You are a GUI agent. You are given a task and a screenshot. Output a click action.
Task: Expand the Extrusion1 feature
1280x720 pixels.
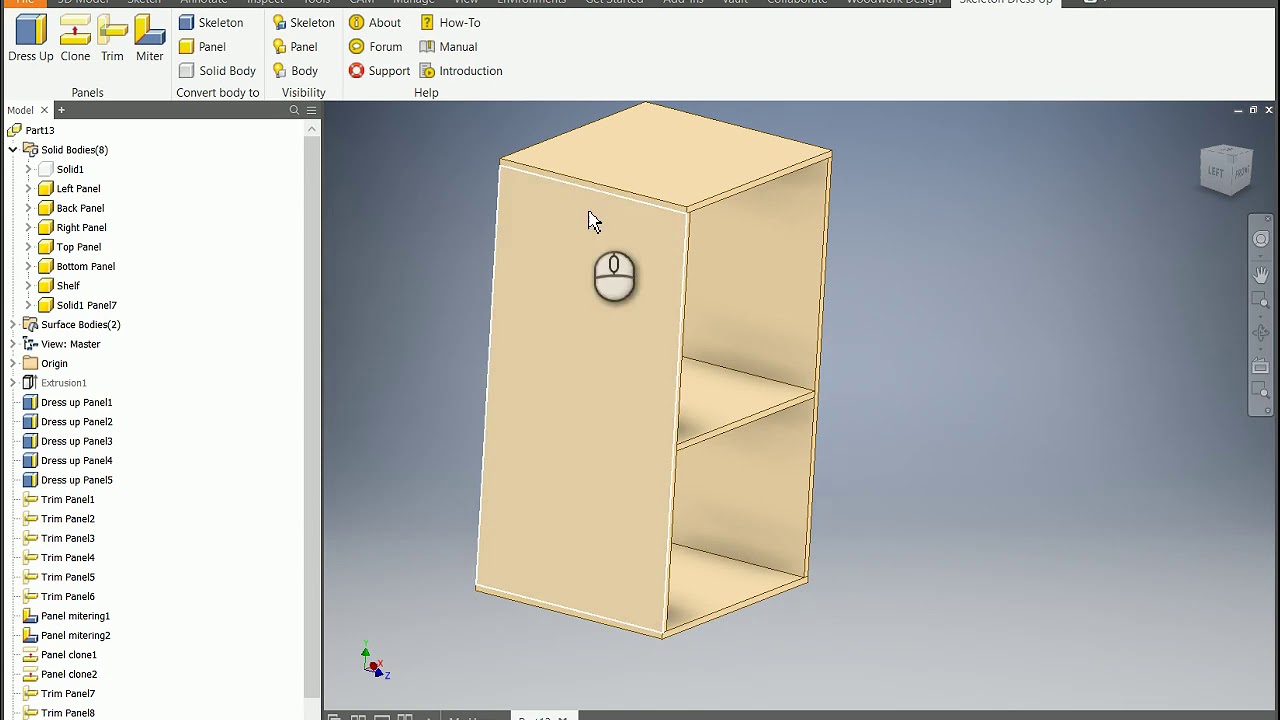pos(13,382)
